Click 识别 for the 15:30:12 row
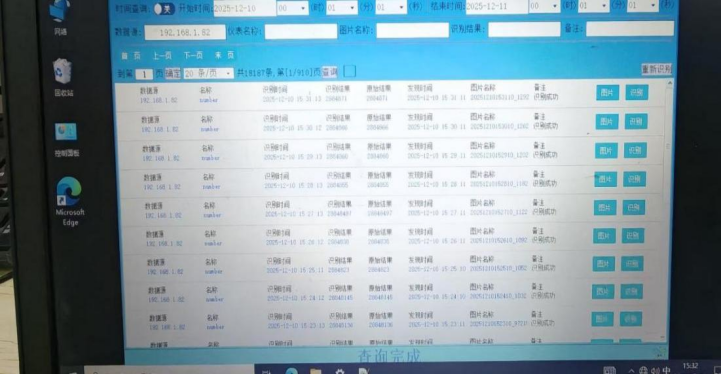The width and height of the screenshot is (721, 375). (x=635, y=121)
